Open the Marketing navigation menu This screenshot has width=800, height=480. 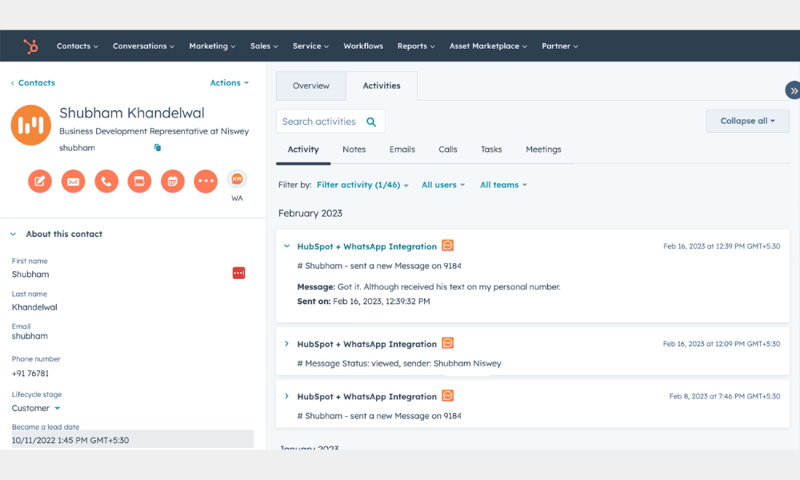point(212,46)
